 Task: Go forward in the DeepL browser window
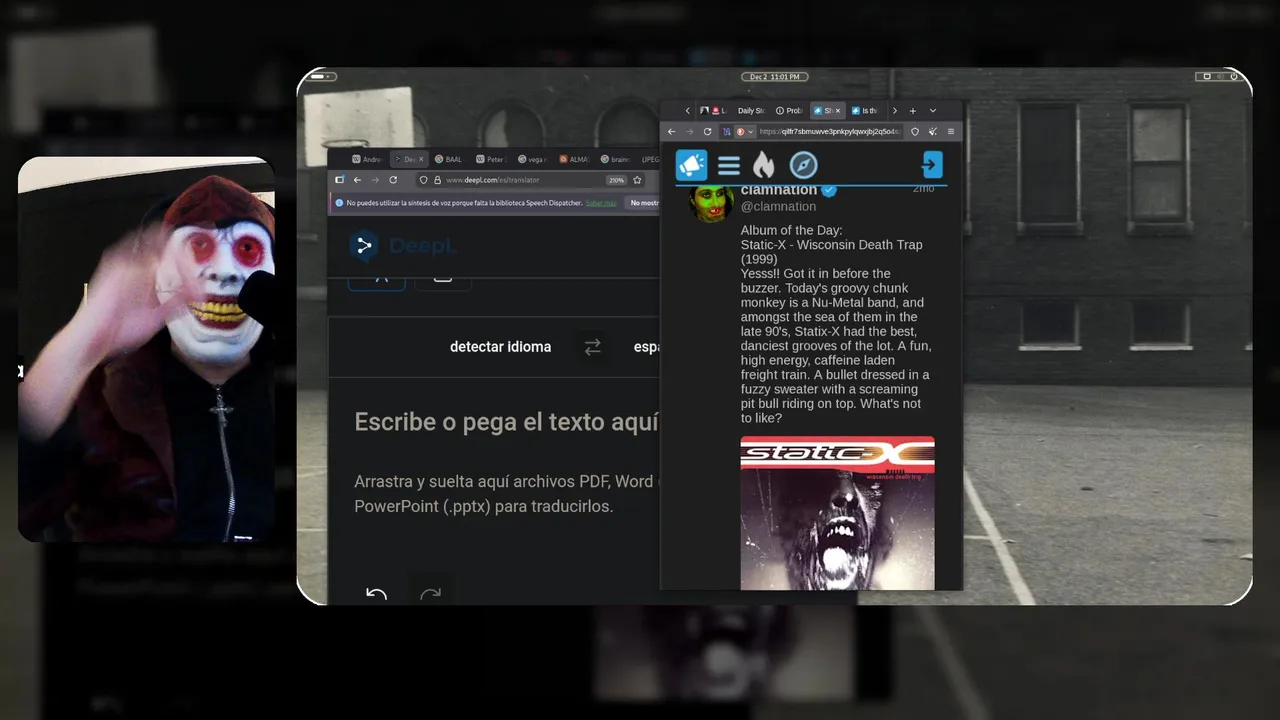coord(375,180)
